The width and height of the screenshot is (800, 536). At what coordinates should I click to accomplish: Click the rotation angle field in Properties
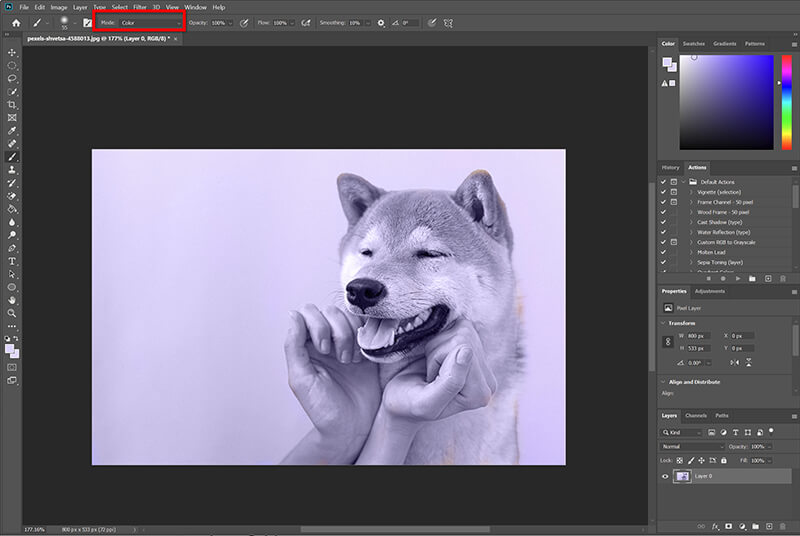click(696, 363)
